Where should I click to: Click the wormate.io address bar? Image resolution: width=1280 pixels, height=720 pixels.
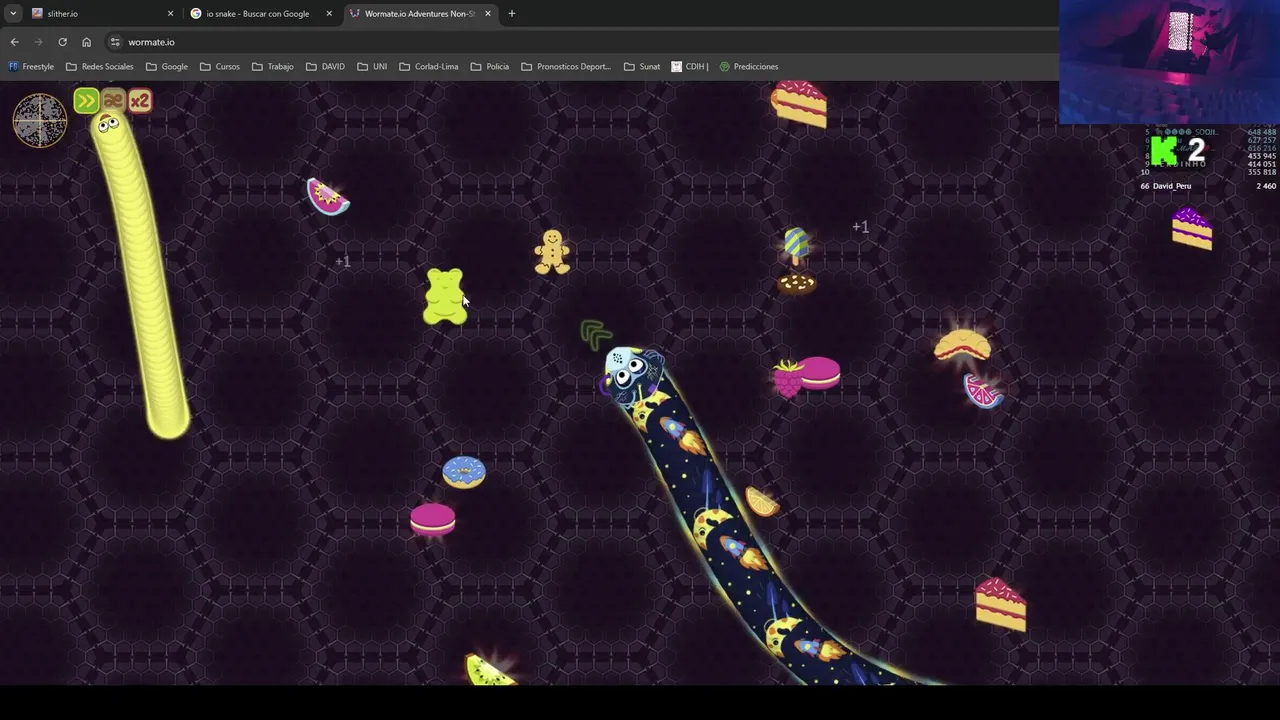(580, 42)
